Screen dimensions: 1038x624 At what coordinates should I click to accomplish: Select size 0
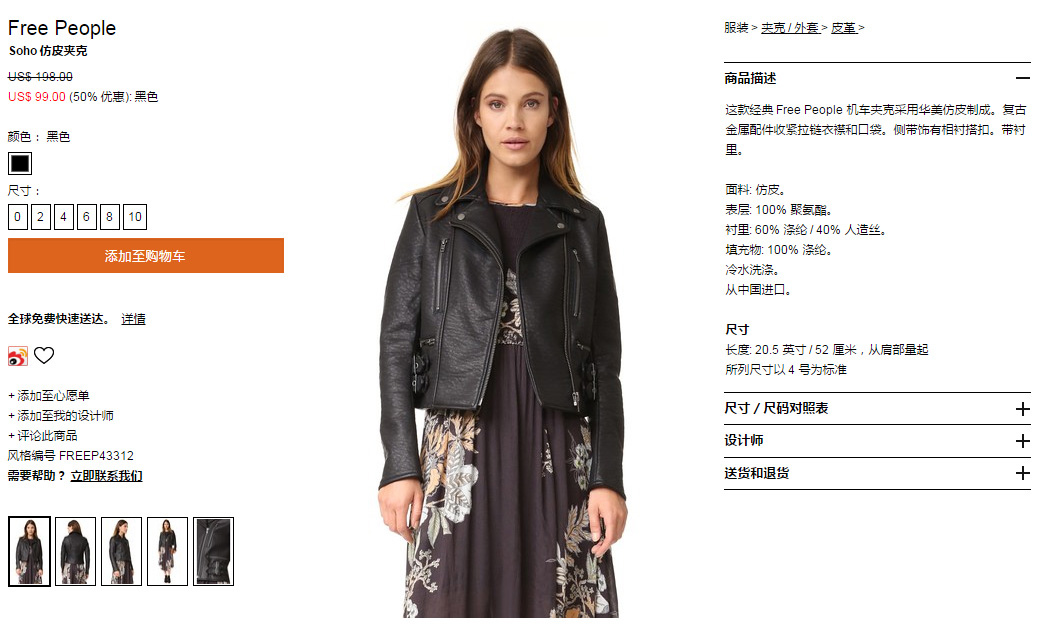[x=18, y=217]
